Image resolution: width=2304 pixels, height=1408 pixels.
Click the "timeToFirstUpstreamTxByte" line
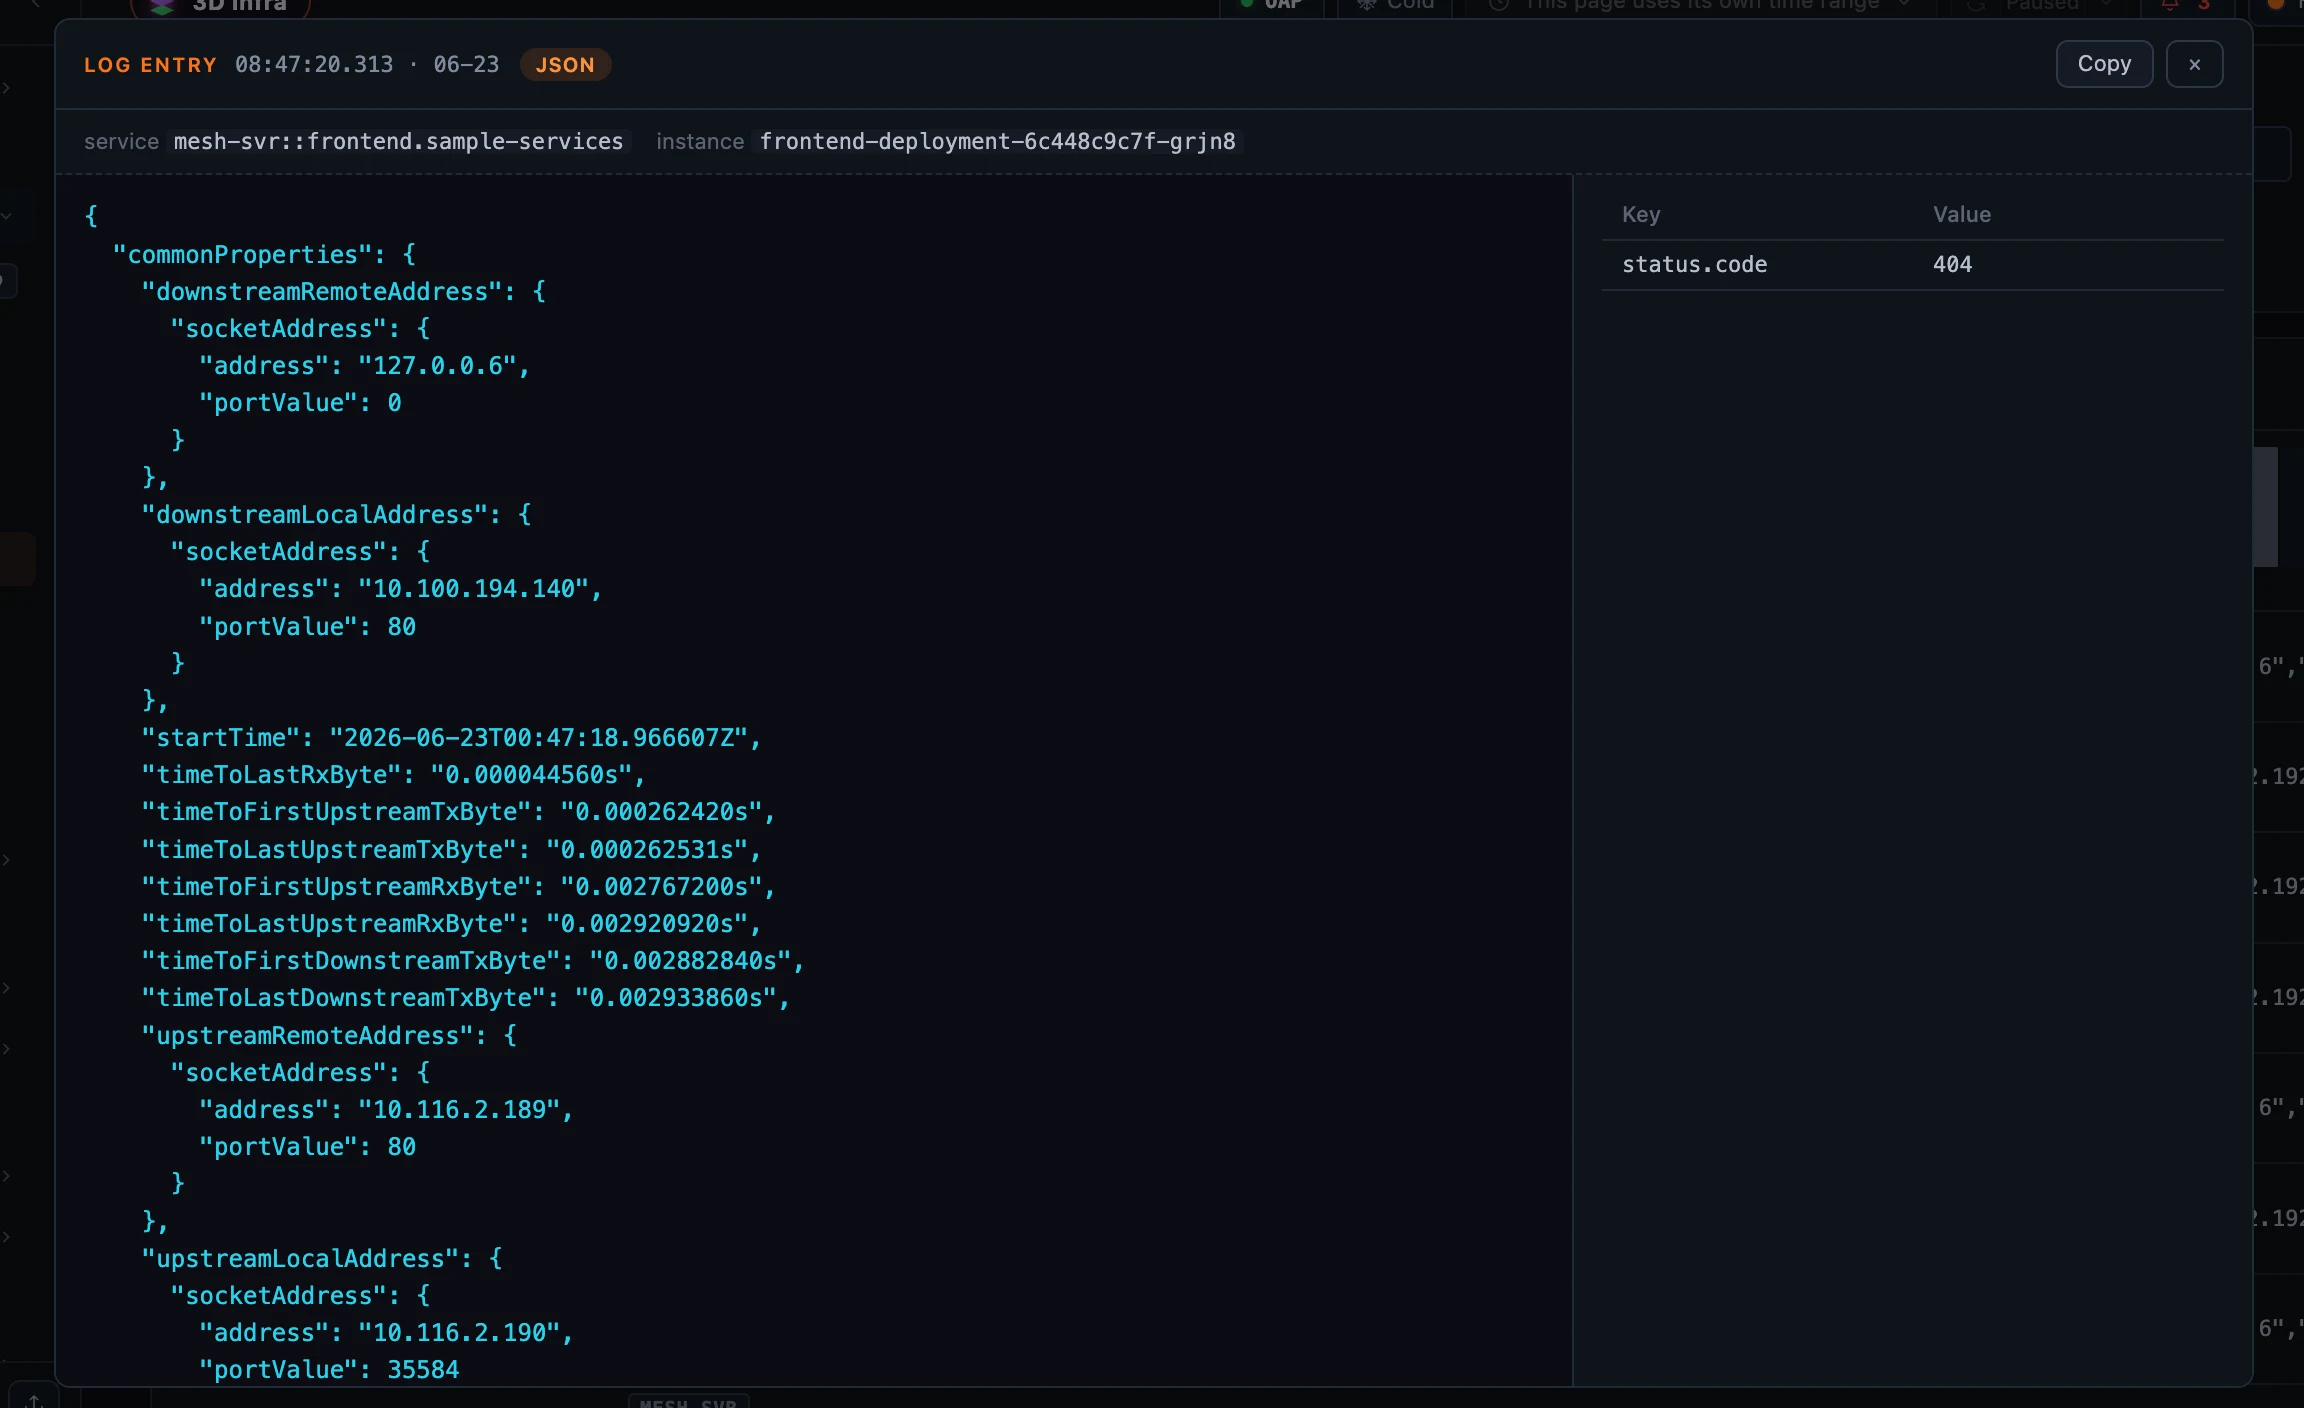pos(458,811)
